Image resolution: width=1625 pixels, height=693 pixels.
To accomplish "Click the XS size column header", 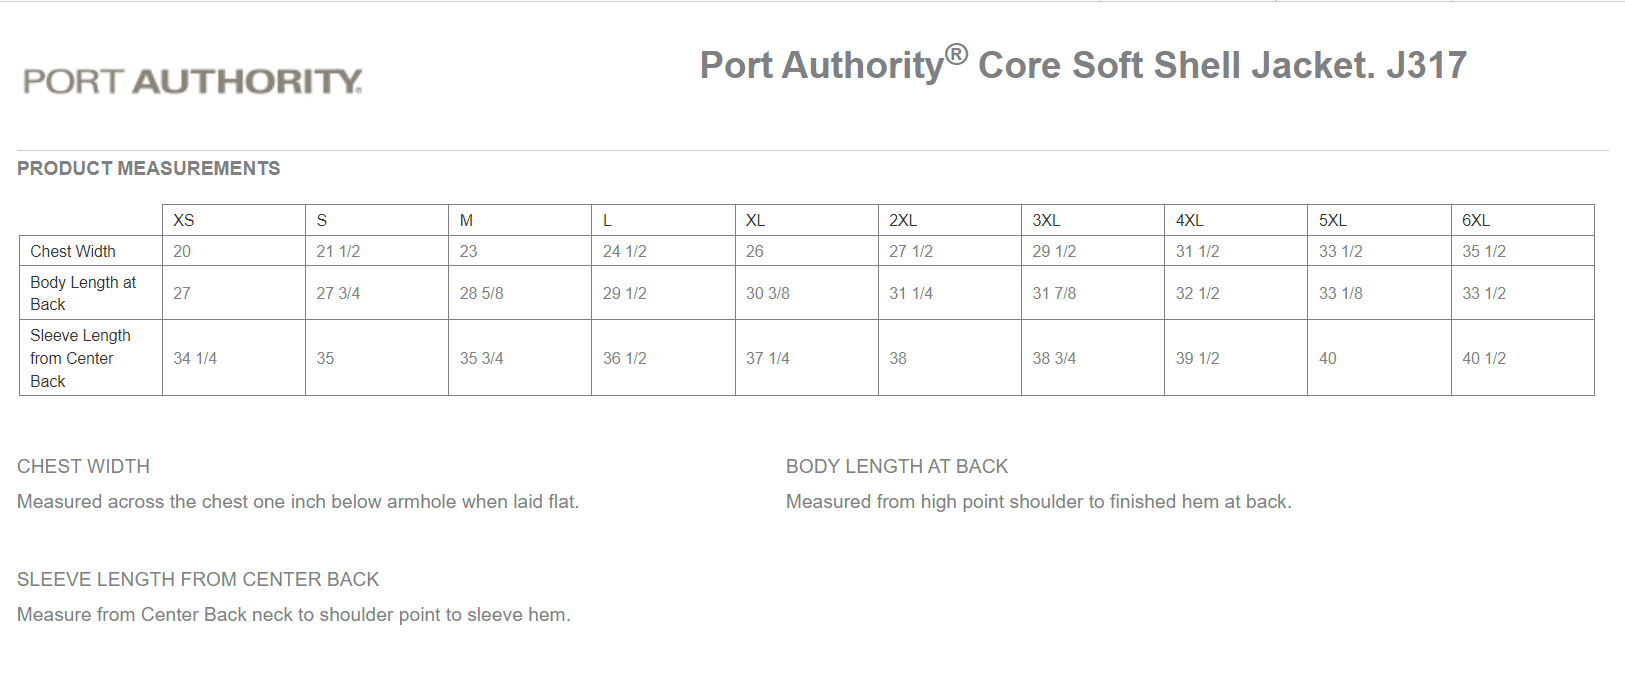I will (x=184, y=220).
